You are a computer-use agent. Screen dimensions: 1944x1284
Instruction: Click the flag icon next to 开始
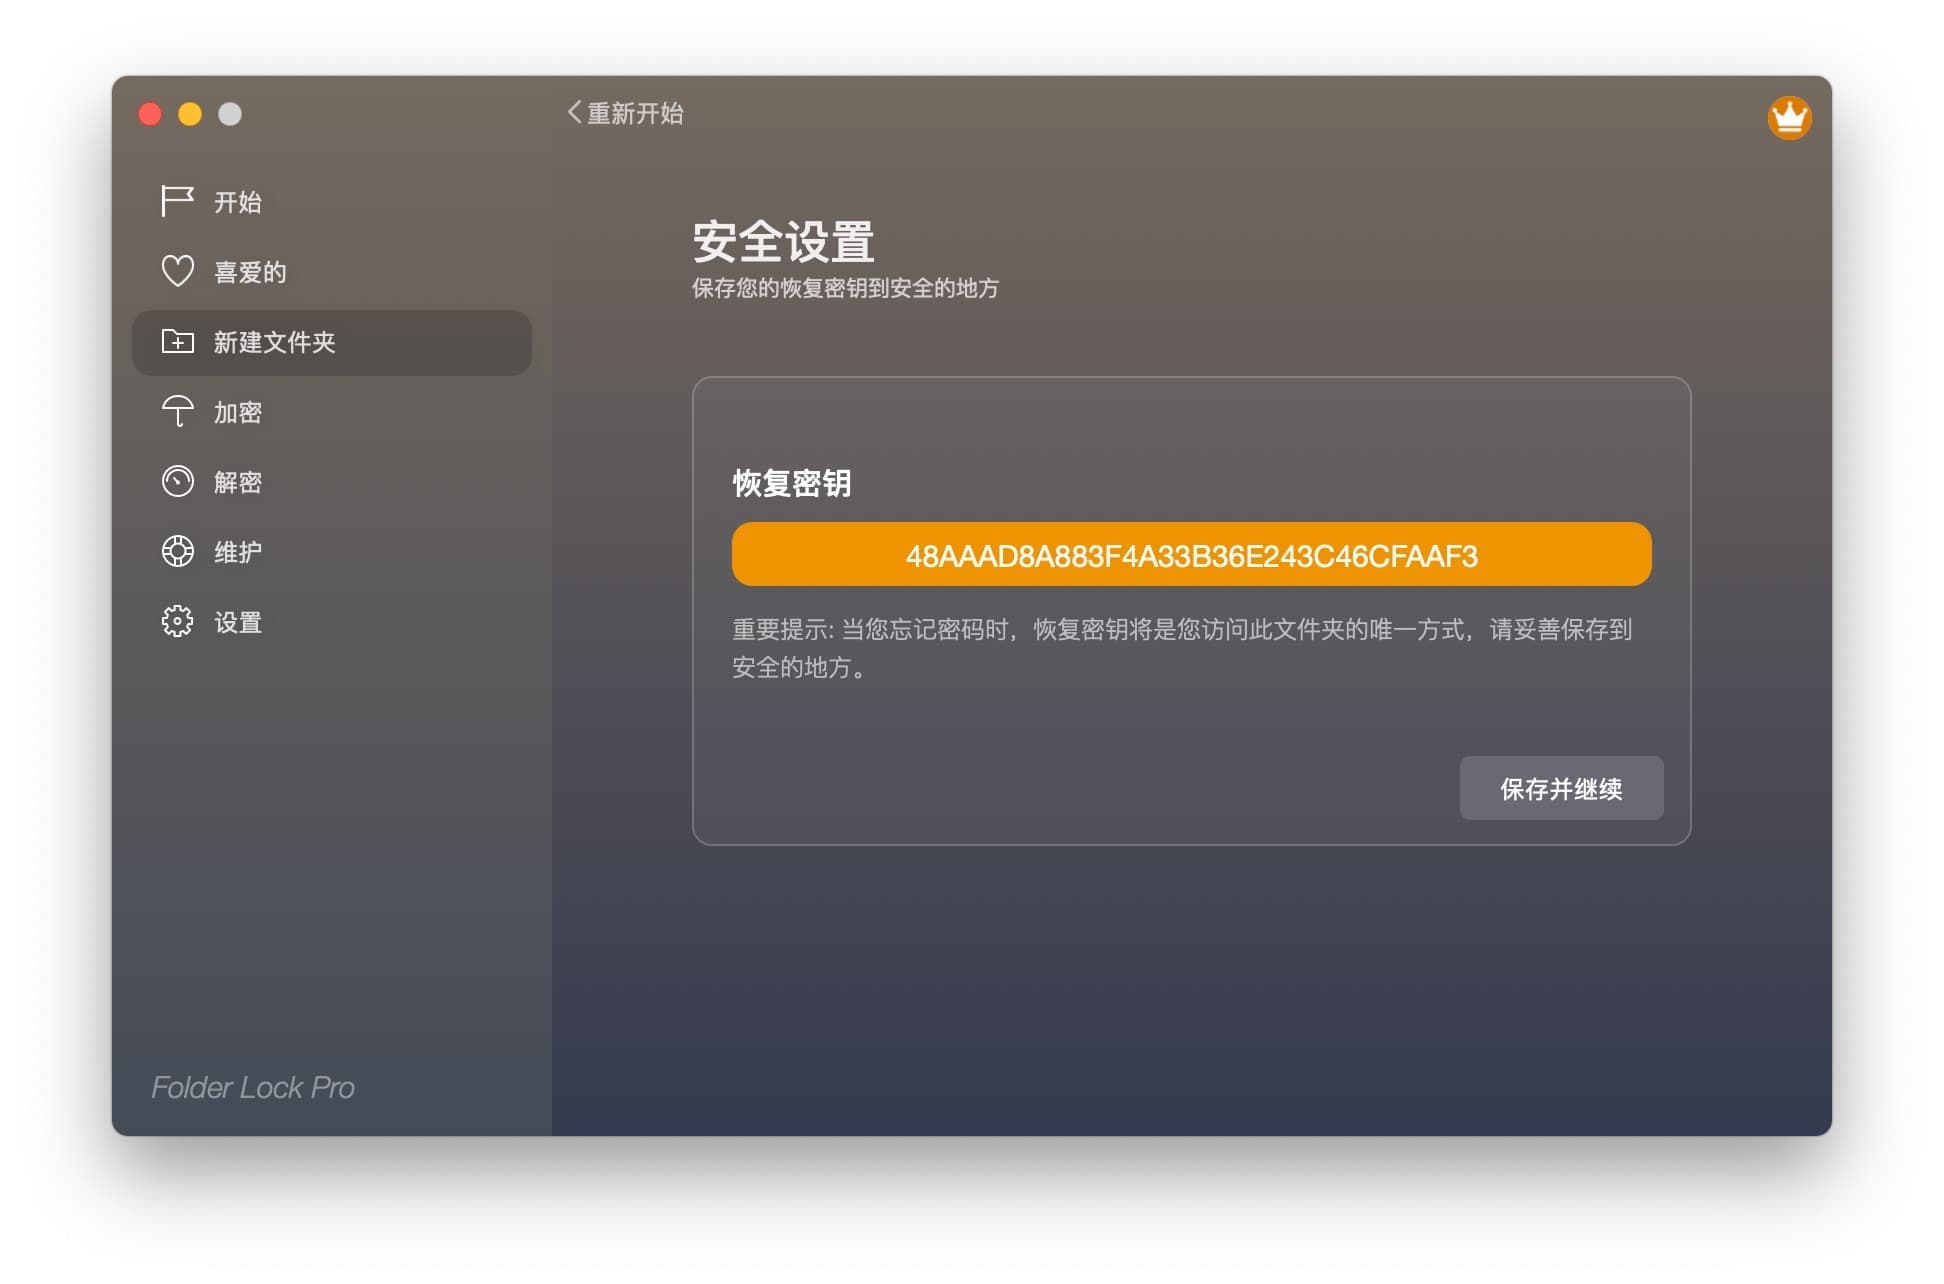coord(177,201)
